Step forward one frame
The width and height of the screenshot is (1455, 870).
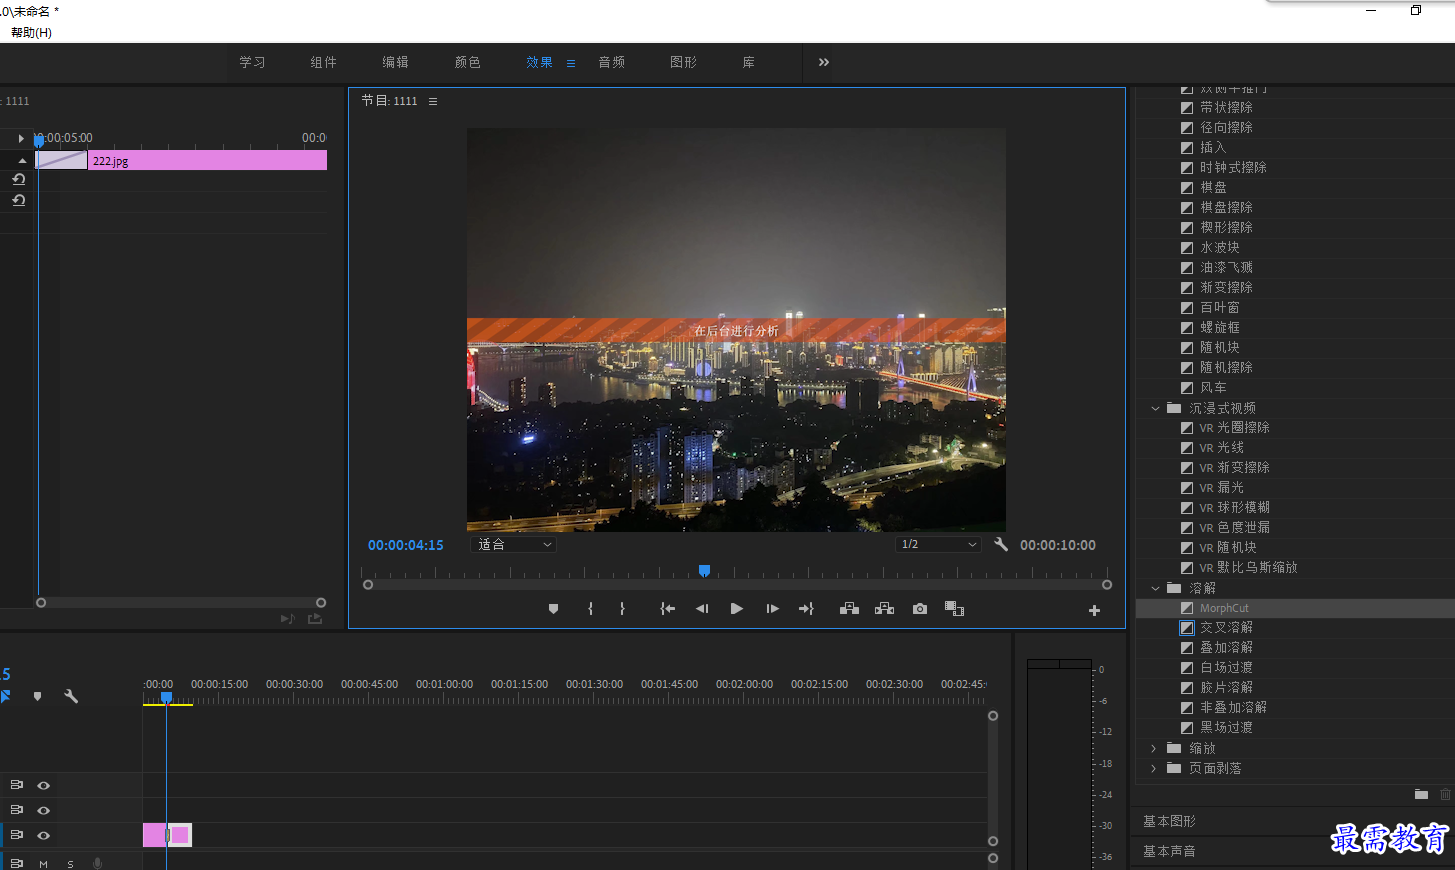[772, 609]
